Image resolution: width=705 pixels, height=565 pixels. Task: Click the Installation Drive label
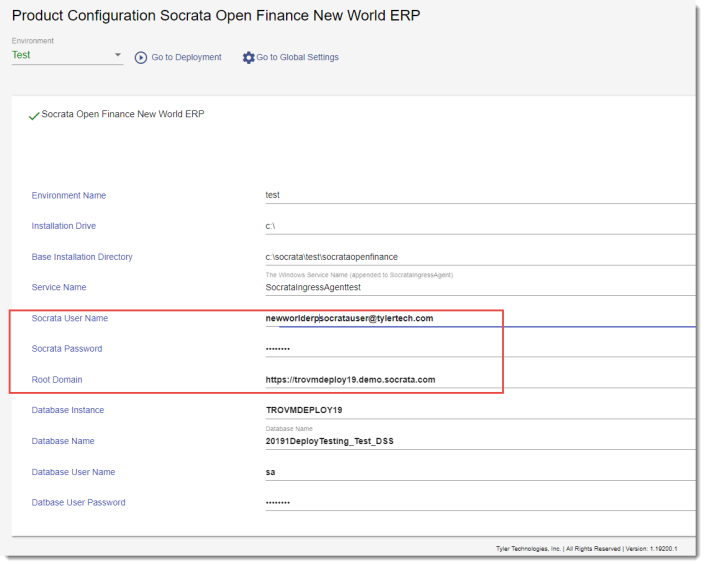[64, 226]
